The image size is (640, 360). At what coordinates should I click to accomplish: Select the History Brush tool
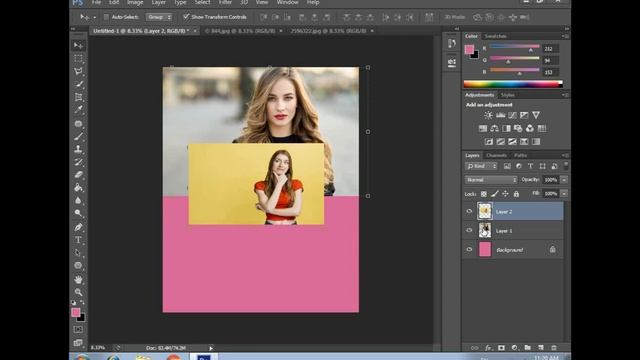(78, 162)
